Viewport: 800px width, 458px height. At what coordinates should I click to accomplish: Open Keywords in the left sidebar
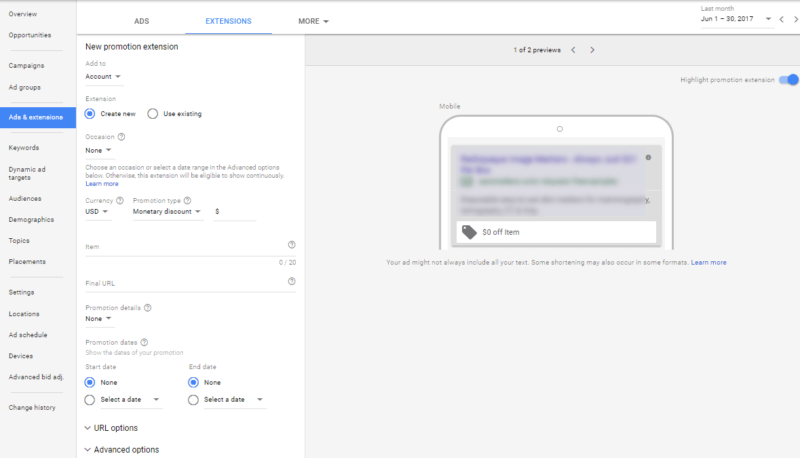(x=24, y=148)
